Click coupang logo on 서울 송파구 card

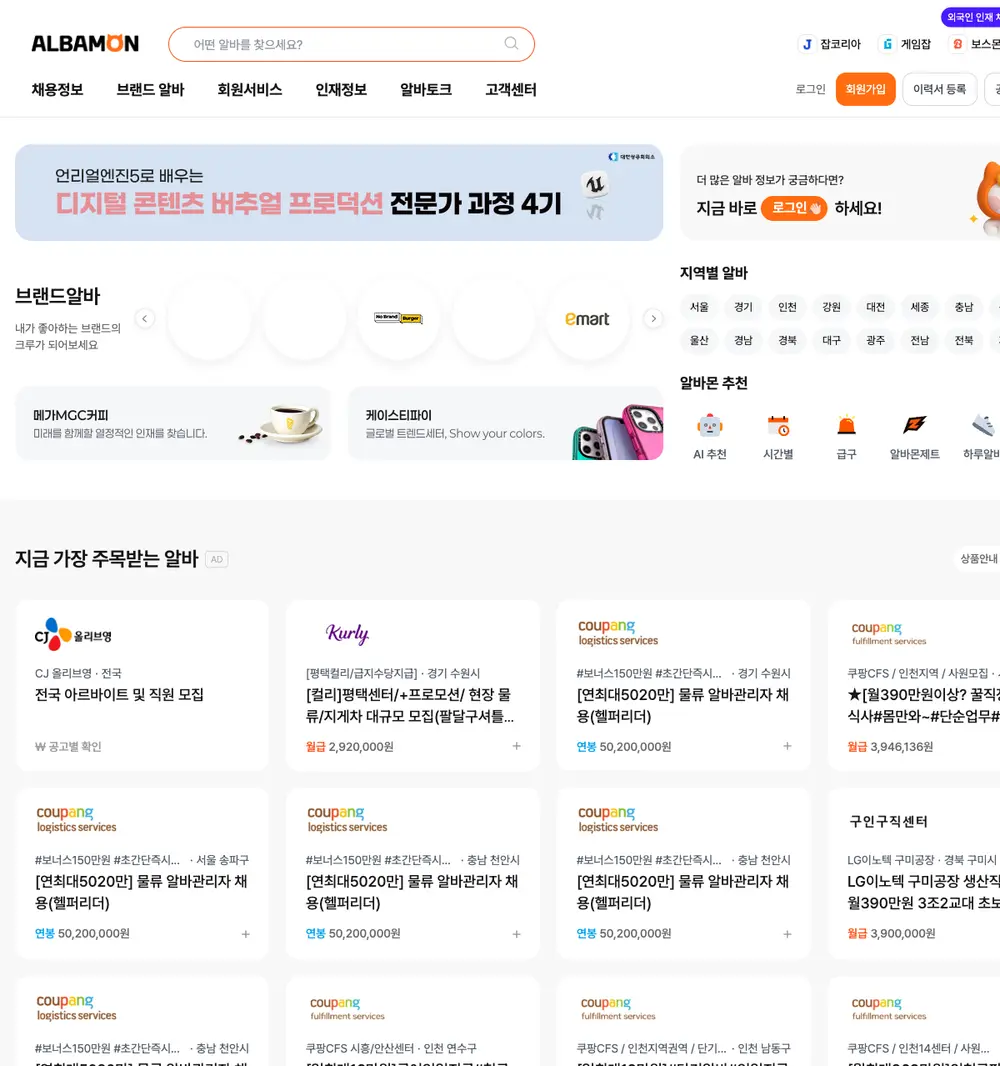click(x=76, y=819)
